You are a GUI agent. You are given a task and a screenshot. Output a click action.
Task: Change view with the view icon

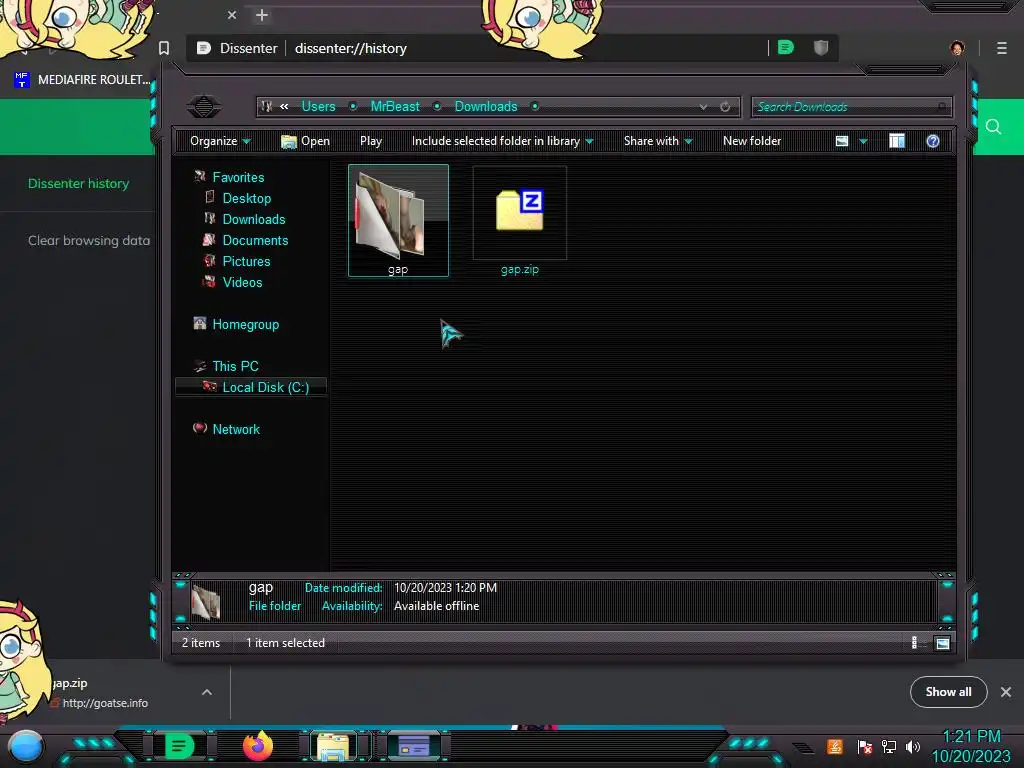tap(842, 141)
